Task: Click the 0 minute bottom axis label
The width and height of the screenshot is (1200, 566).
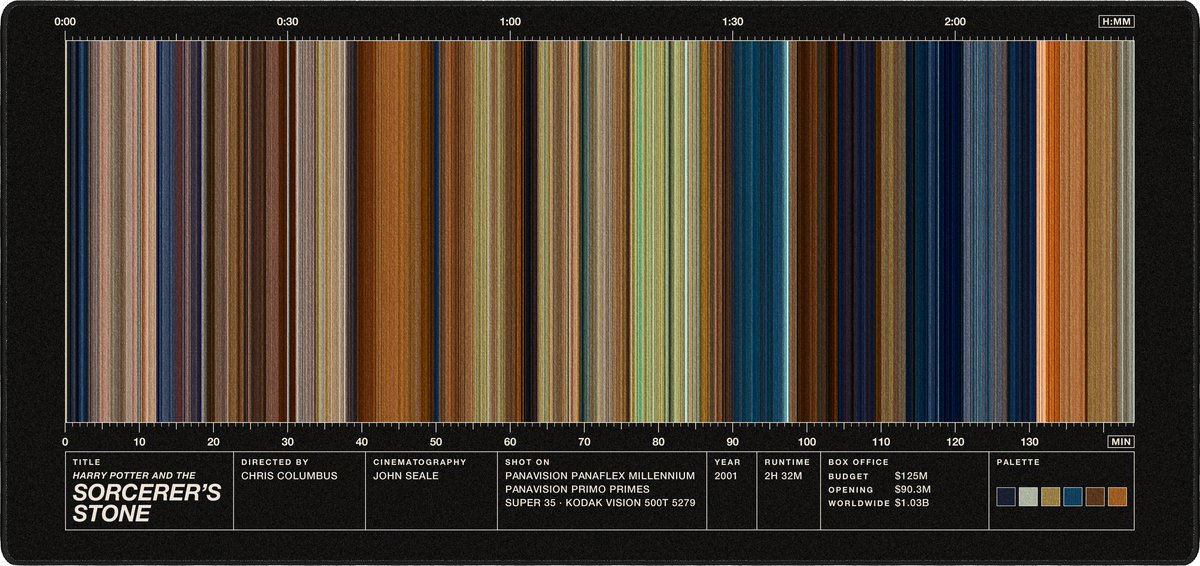Action: (65, 441)
